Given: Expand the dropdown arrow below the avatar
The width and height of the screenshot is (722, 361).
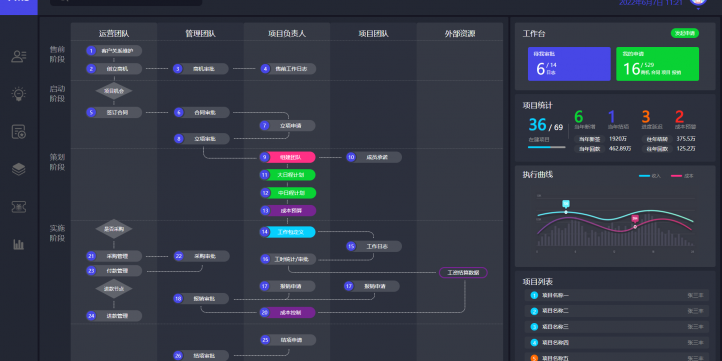Looking at the screenshot, I should coord(699,8).
